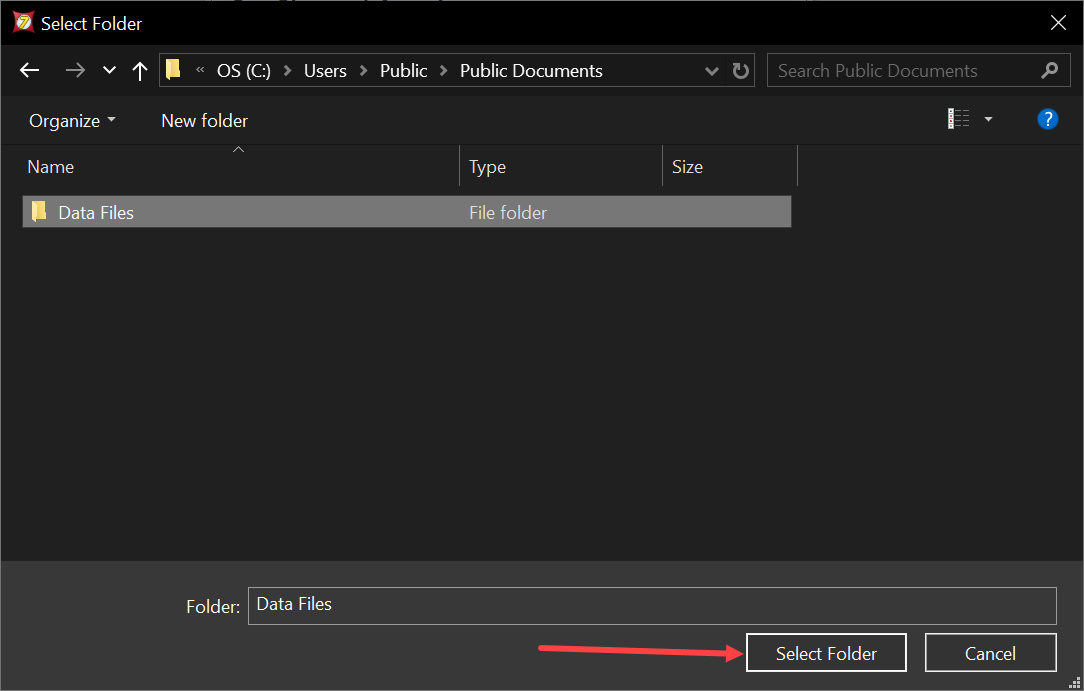Click the Forward navigation arrow
Viewport: 1084px width, 691px height.
(x=74, y=71)
